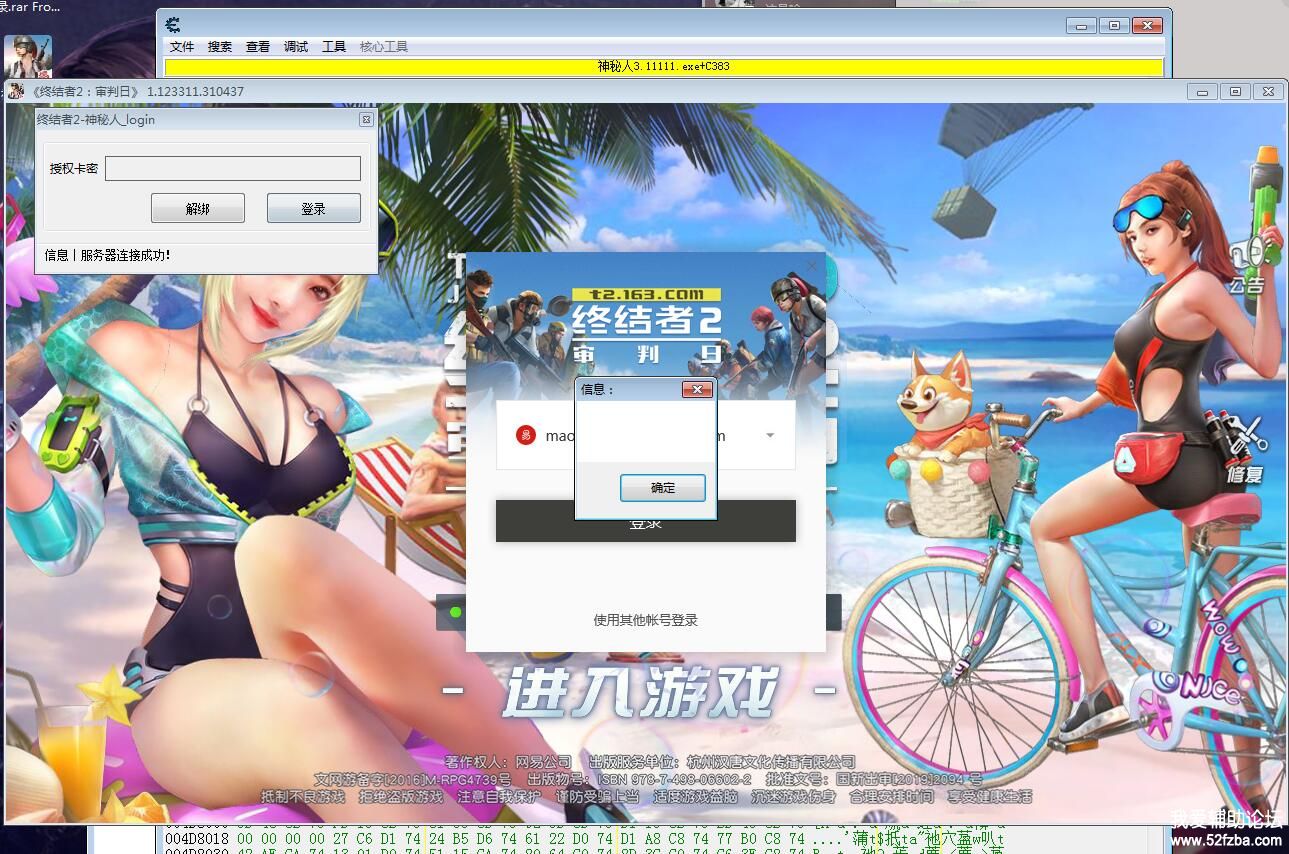Click the dark 登录 button in account panel
1289x854 pixels.
coord(646,521)
